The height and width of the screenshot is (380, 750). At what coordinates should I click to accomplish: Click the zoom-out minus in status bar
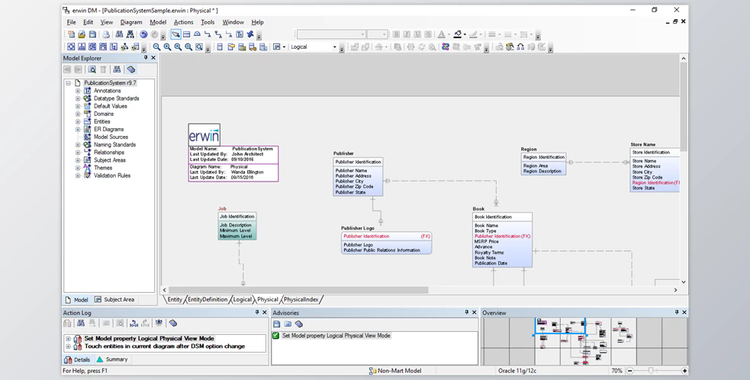[630, 371]
